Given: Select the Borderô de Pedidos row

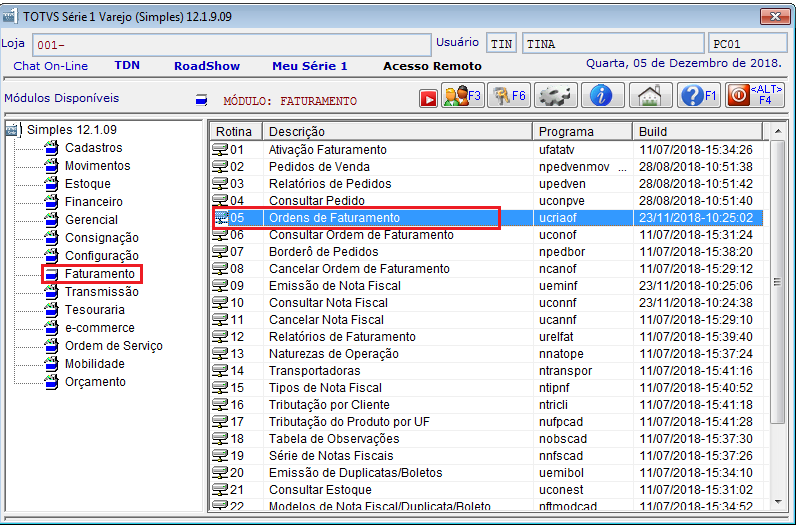Looking at the screenshot, I should [487, 252].
